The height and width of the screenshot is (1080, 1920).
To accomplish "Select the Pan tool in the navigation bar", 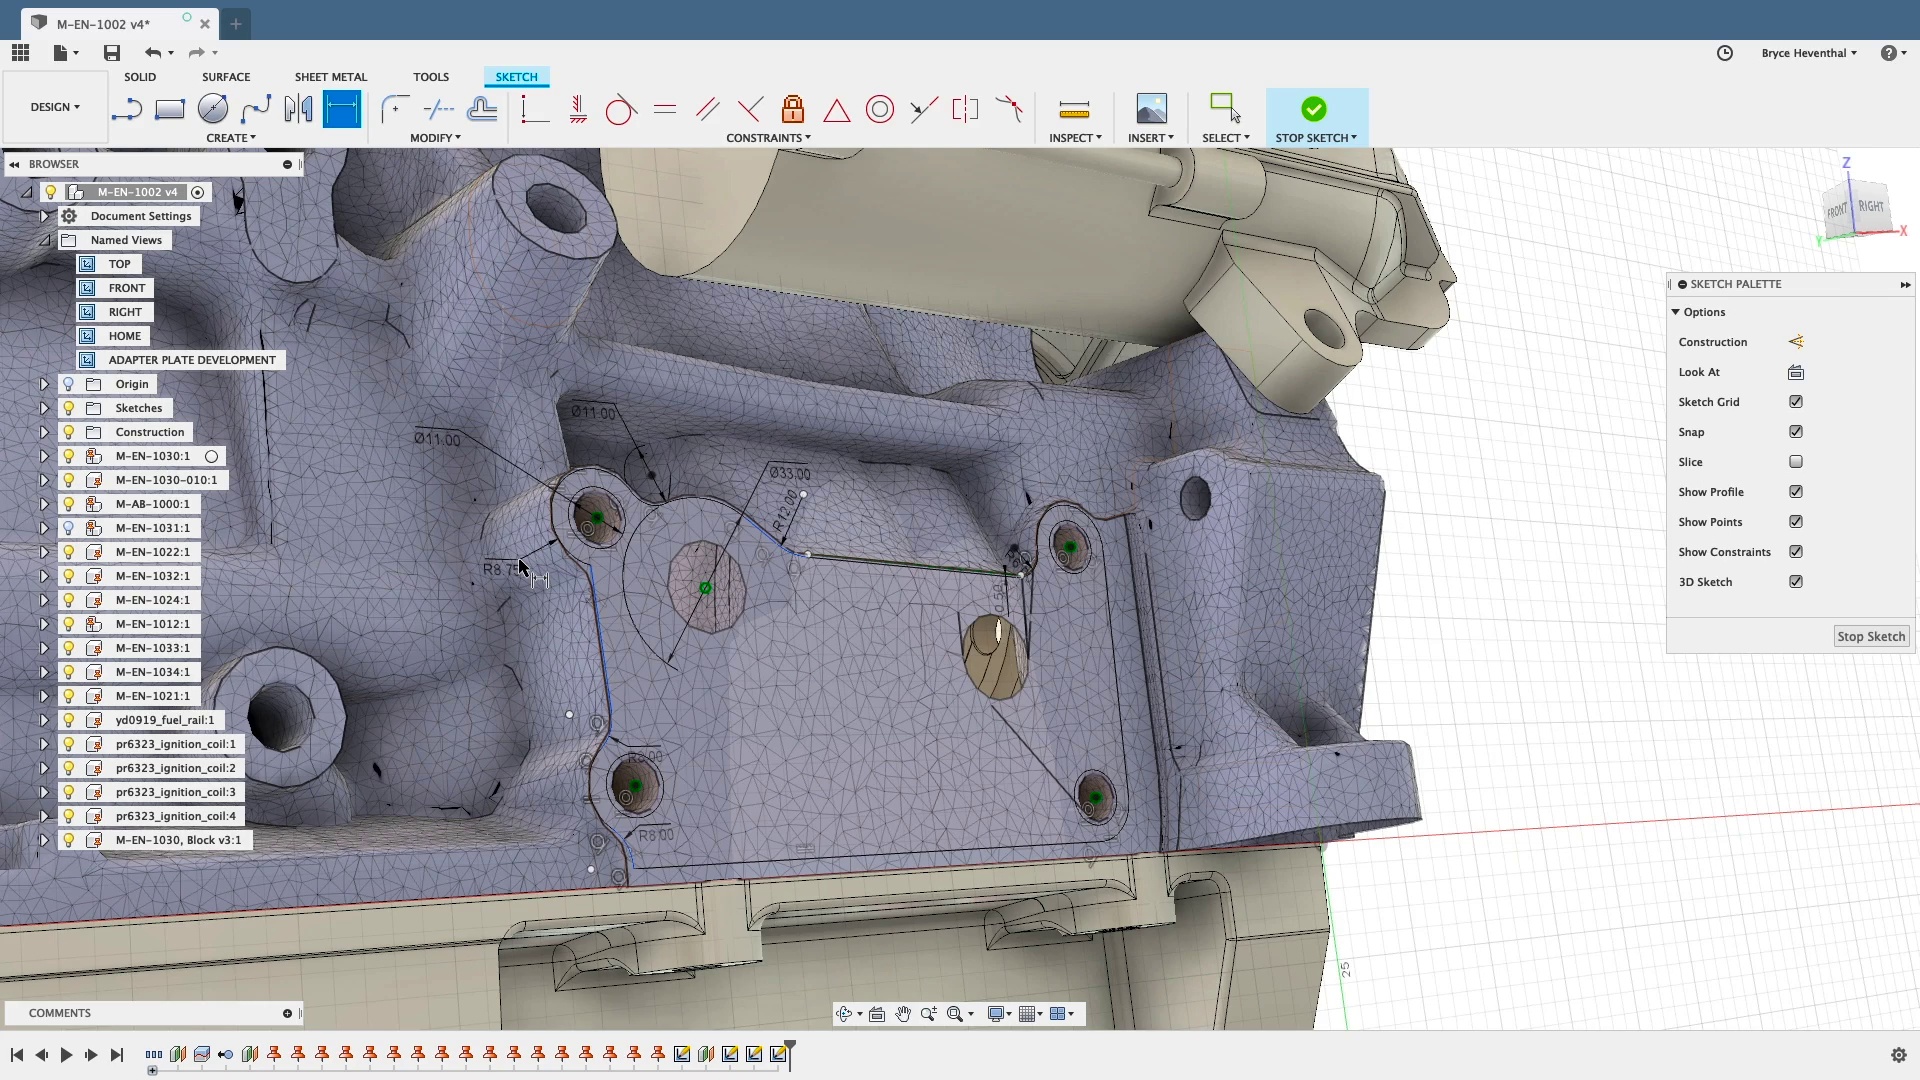I will (903, 1013).
